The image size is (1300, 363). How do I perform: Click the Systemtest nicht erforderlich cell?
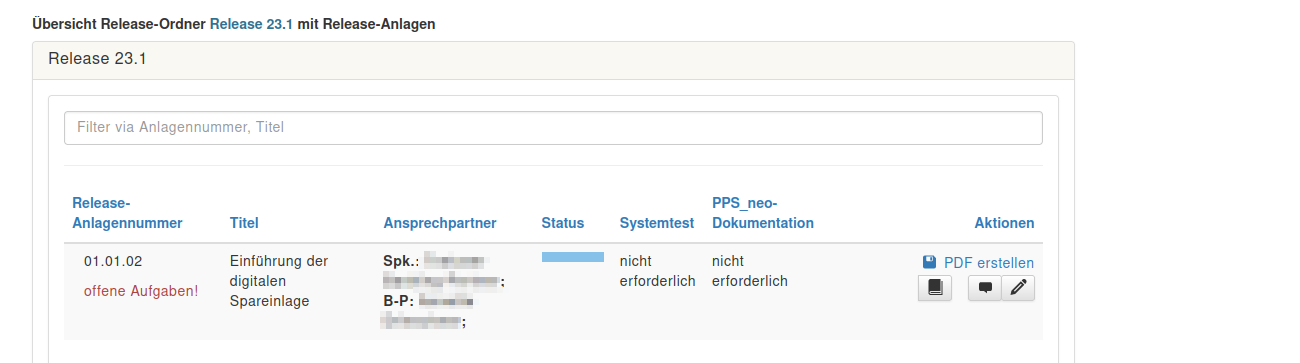[657, 271]
